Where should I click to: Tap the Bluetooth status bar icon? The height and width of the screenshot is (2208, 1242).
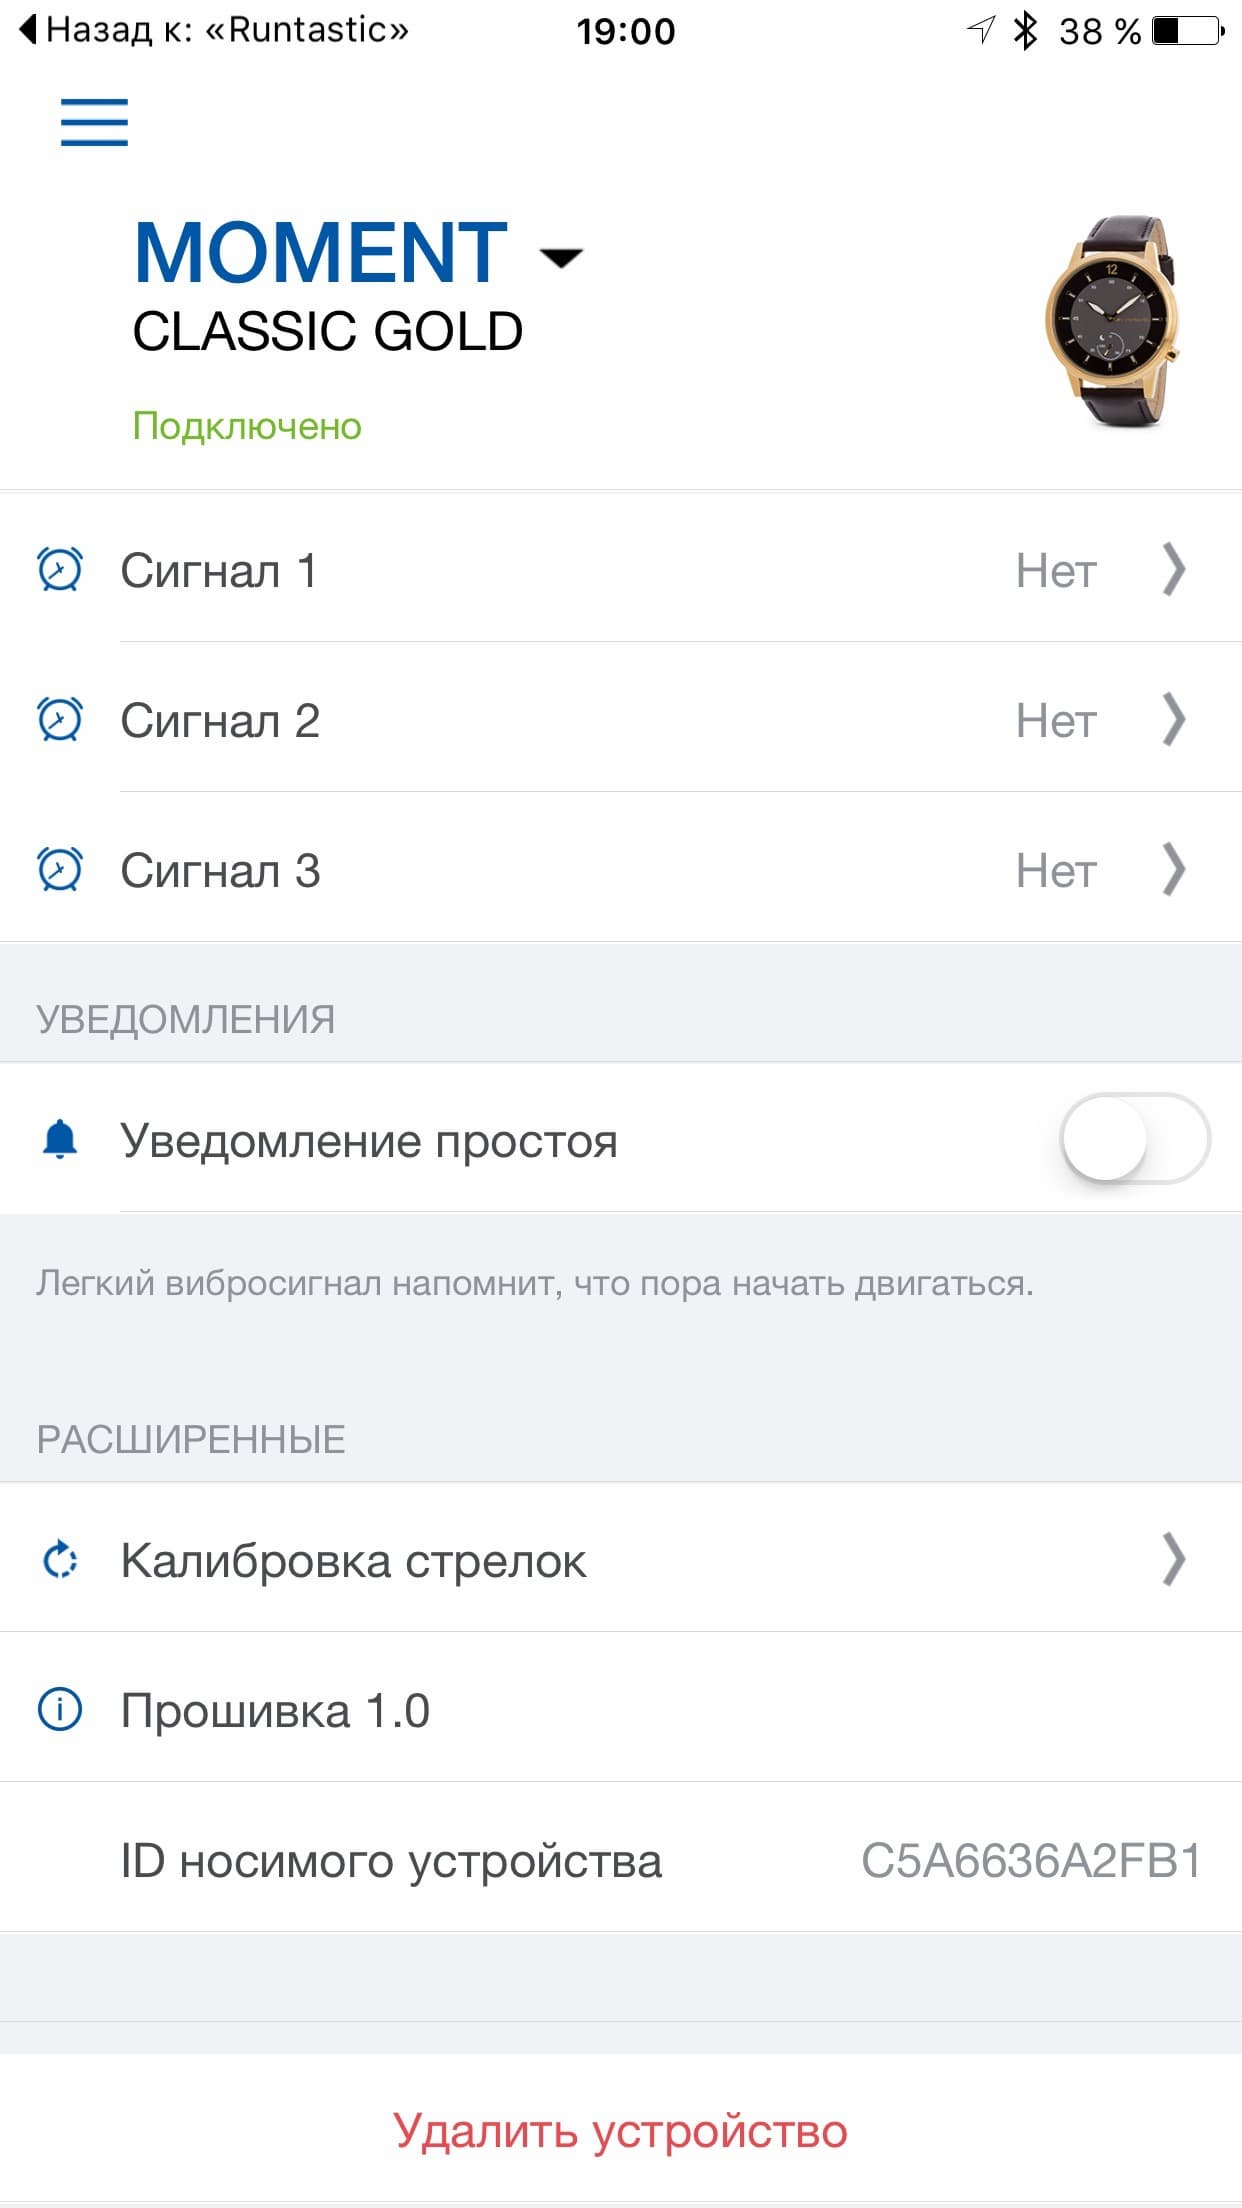tap(1025, 31)
